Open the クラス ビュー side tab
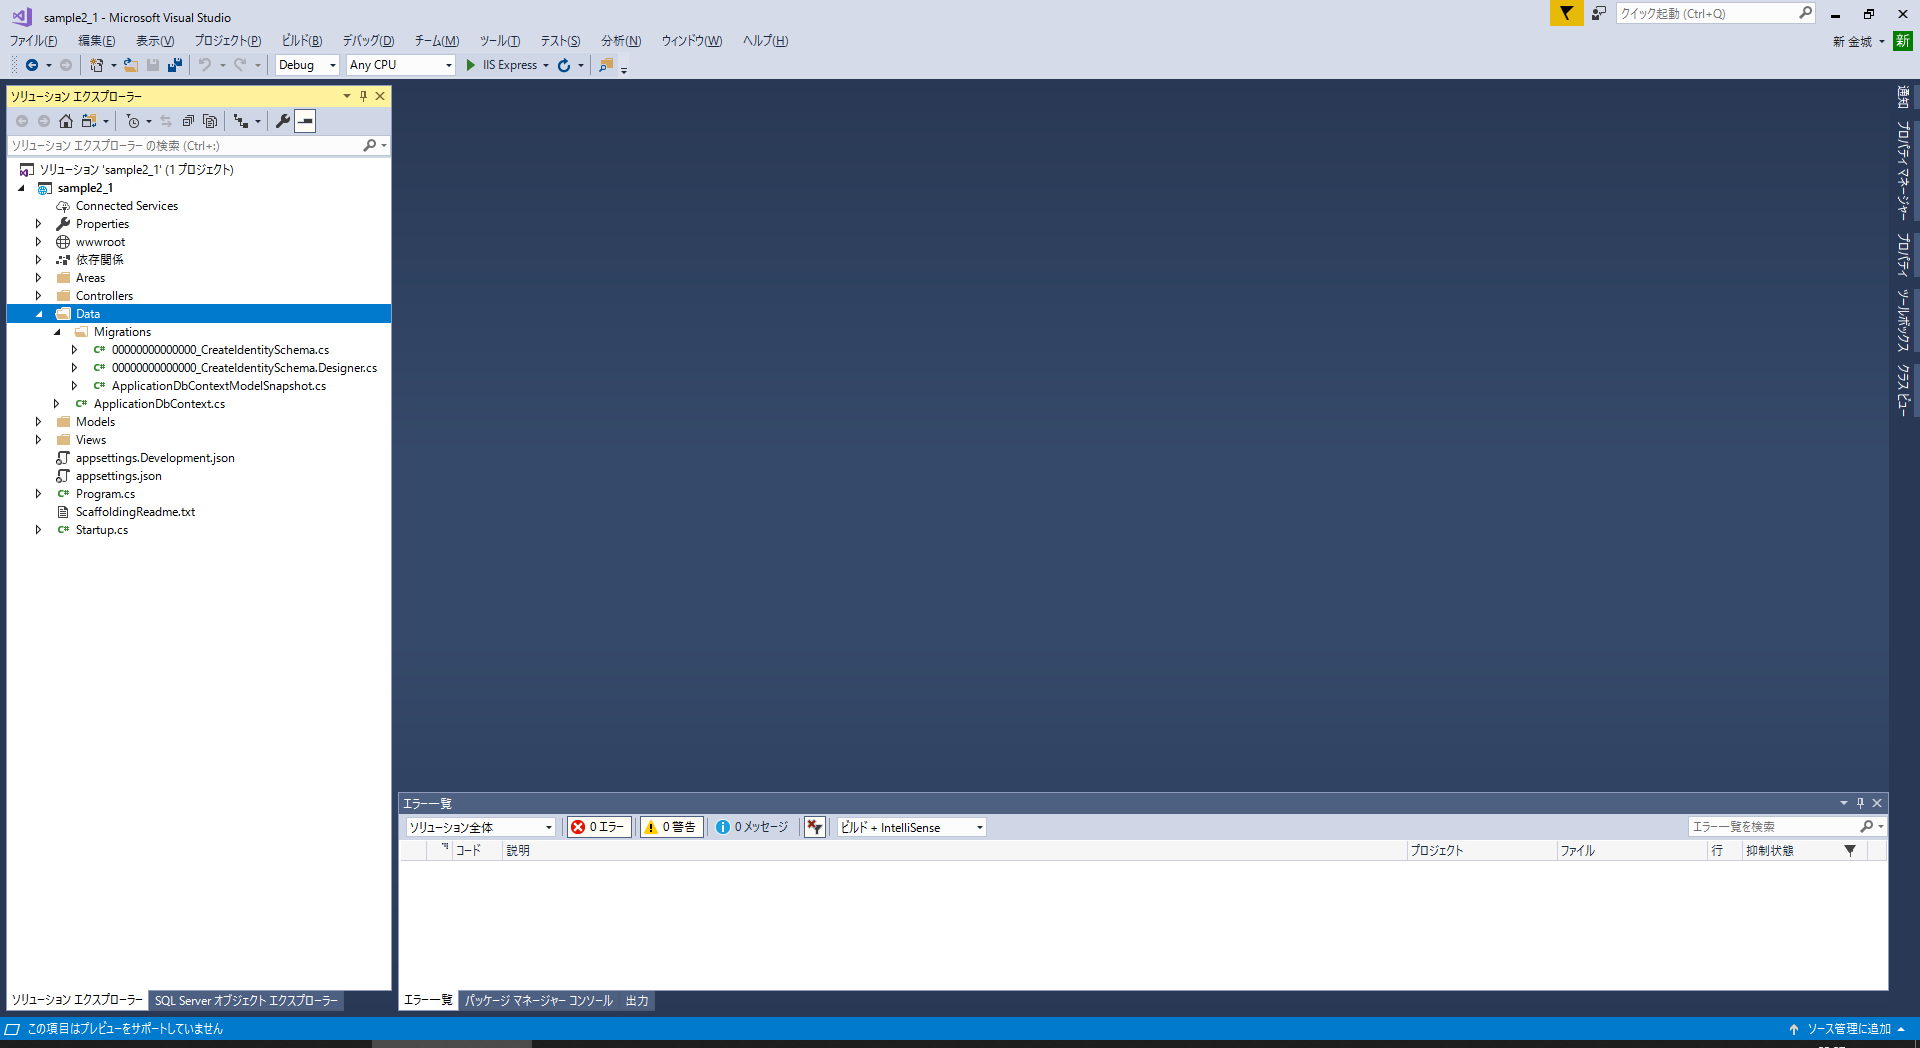 1903,389
